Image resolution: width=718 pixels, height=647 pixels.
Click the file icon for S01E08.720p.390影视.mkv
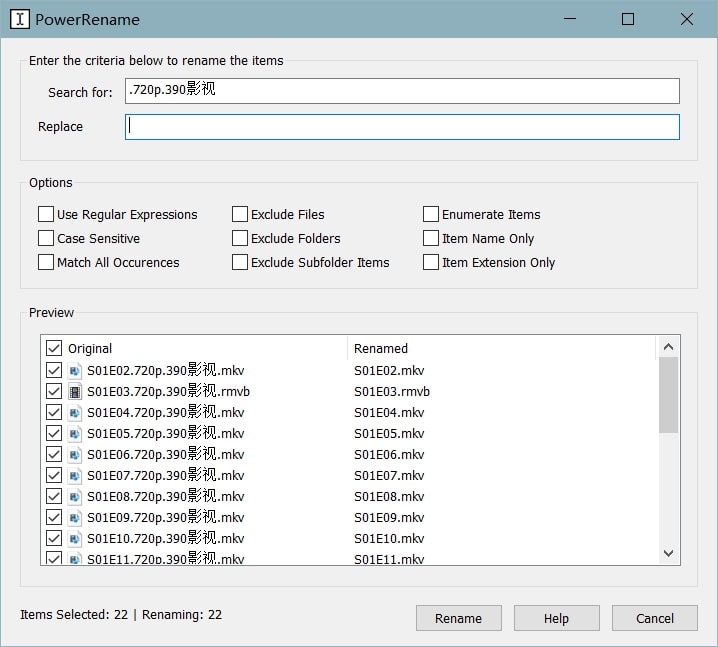pos(75,496)
